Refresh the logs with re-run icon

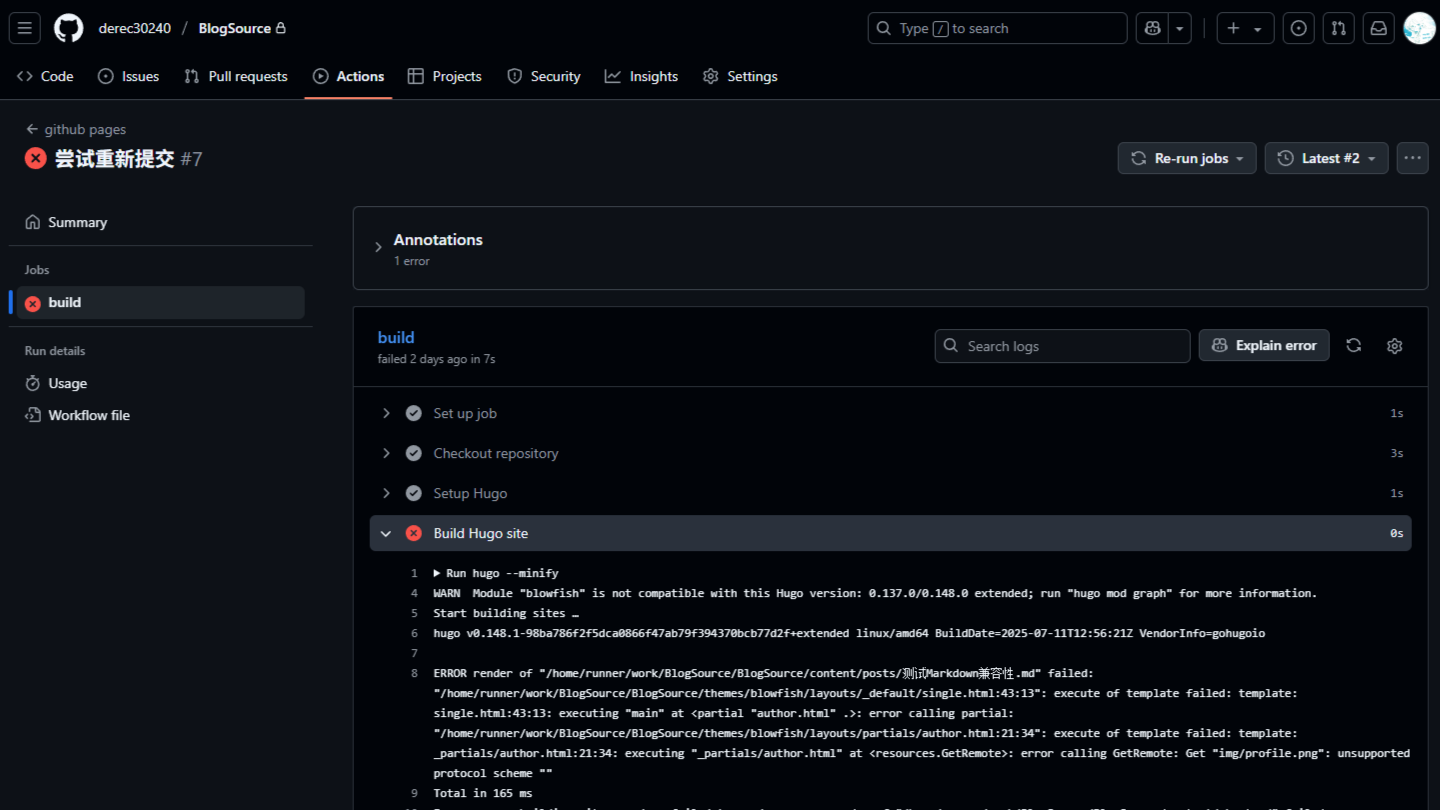coord(1354,345)
